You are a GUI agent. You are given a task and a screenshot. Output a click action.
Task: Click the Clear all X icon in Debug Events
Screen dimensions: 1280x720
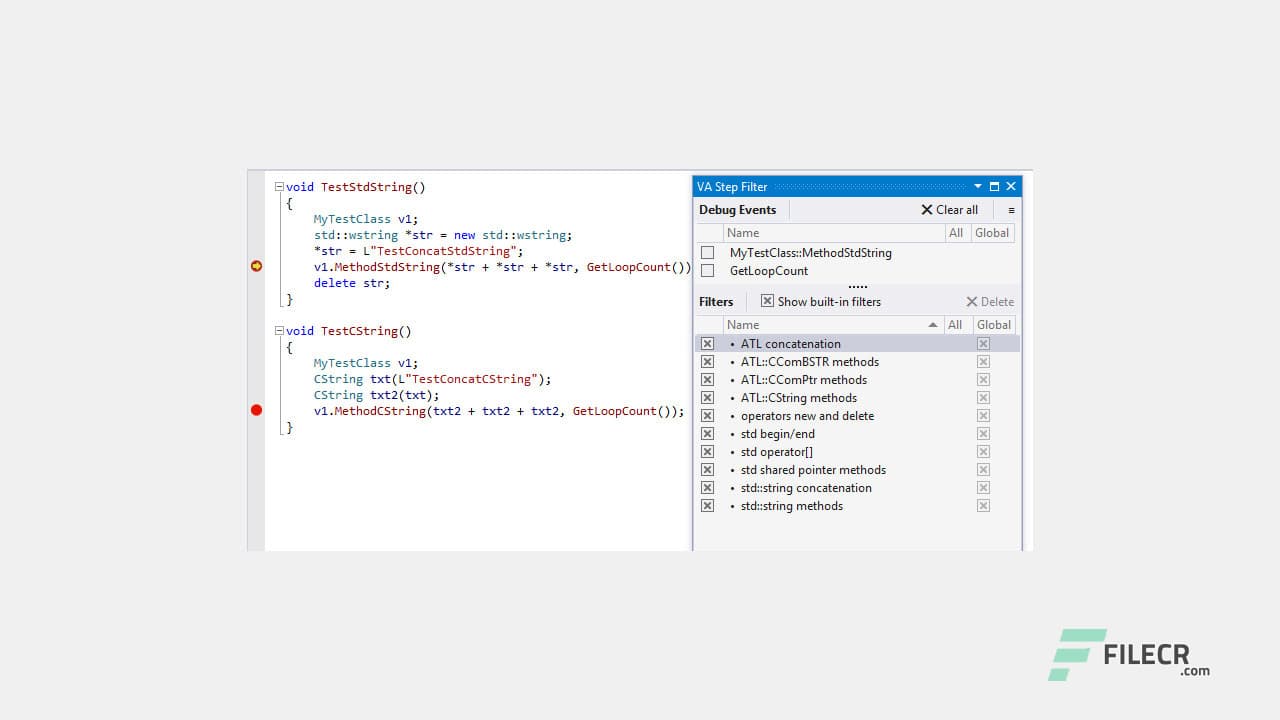coord(929,210)
